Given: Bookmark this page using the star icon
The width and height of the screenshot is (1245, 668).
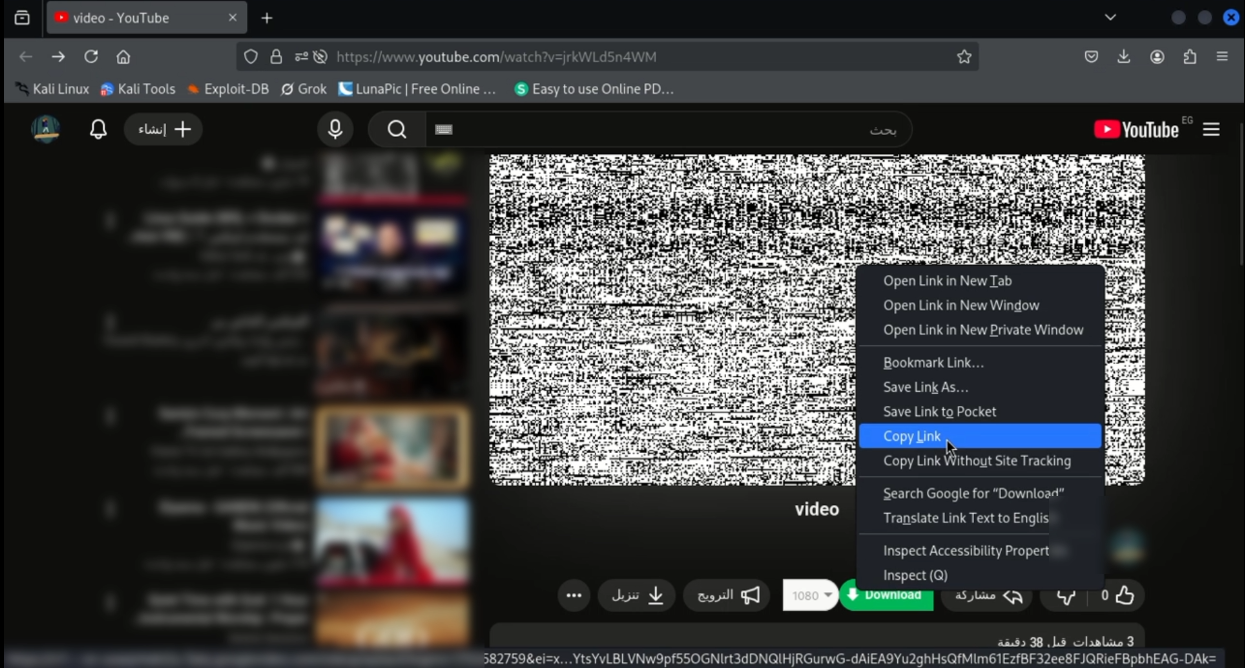Looking at the screenshot, I should pos(963,57).
